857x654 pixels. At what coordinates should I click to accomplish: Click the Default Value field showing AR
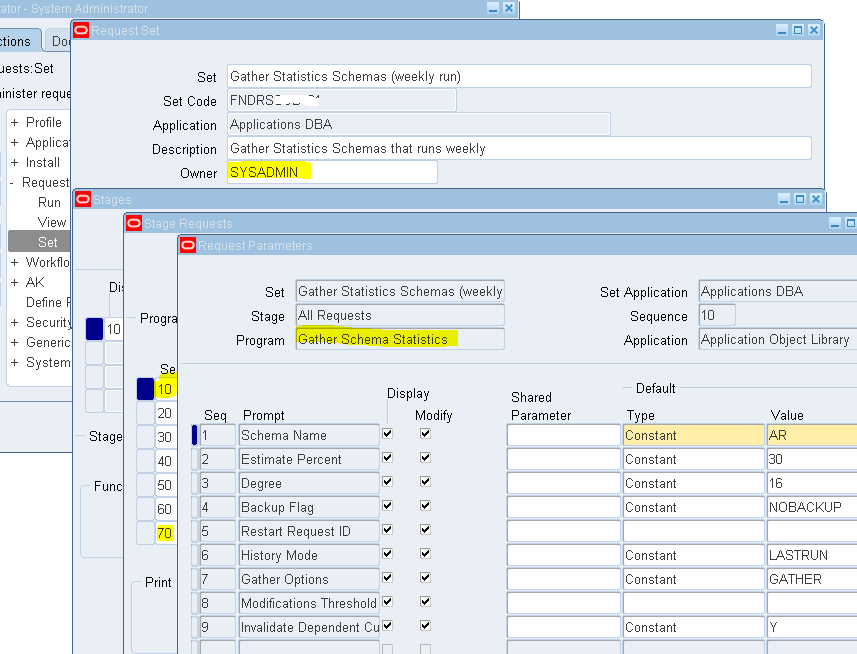[x=812, y=435]
